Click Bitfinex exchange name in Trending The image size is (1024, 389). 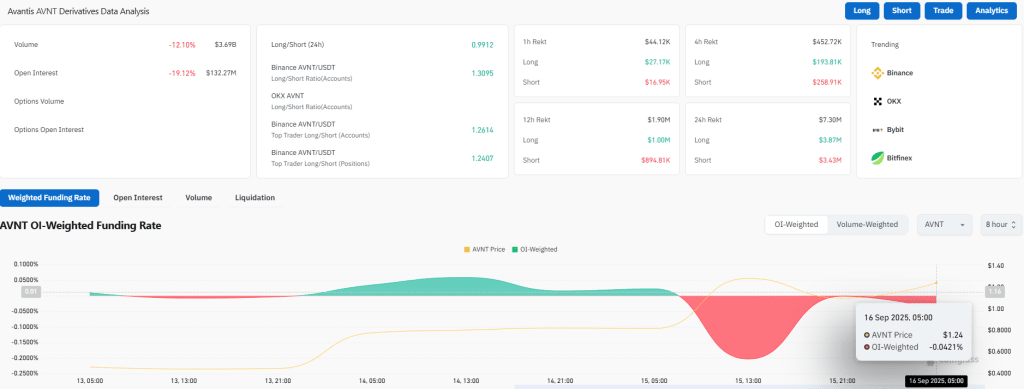pyautogui.click(x=899, y=158)
